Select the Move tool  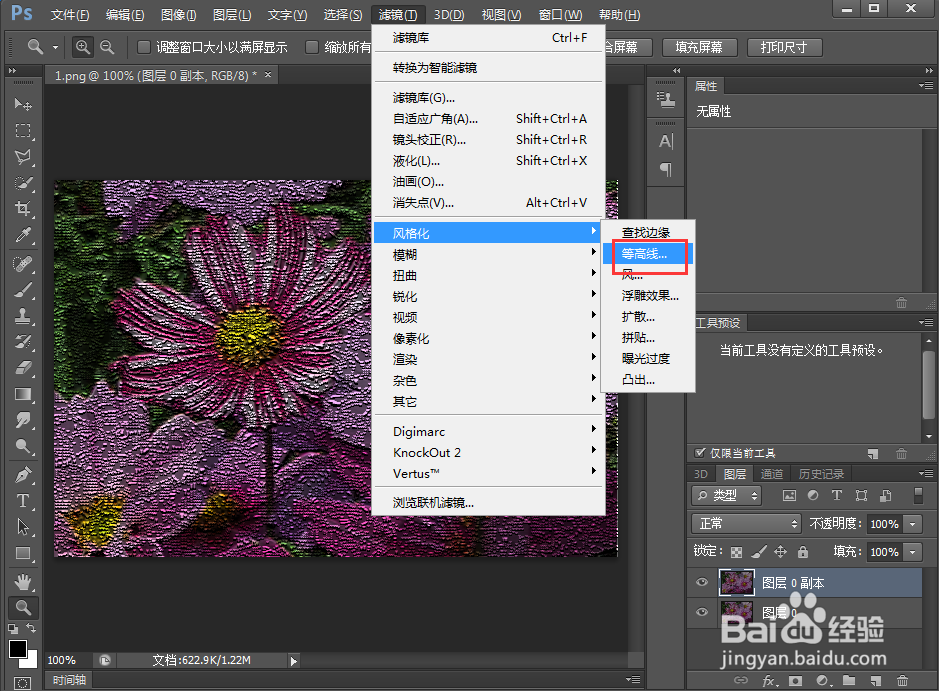point(23,104)
